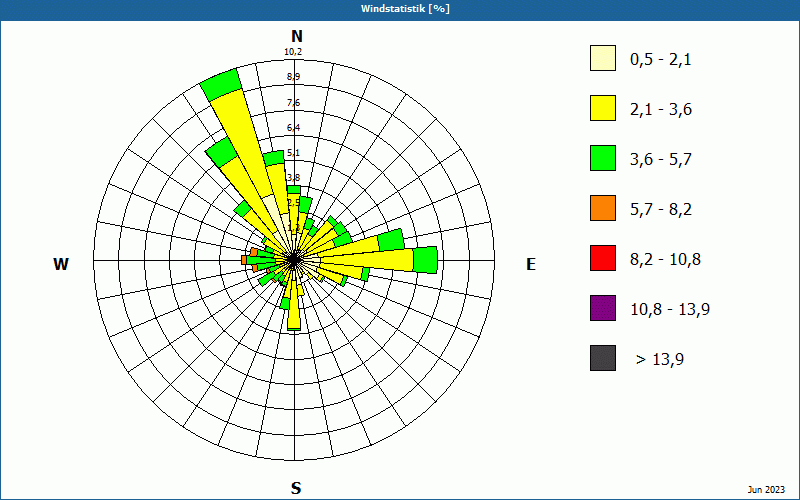Click the 10,8 - 13,9 purple legend swatch

click(603, 308)
